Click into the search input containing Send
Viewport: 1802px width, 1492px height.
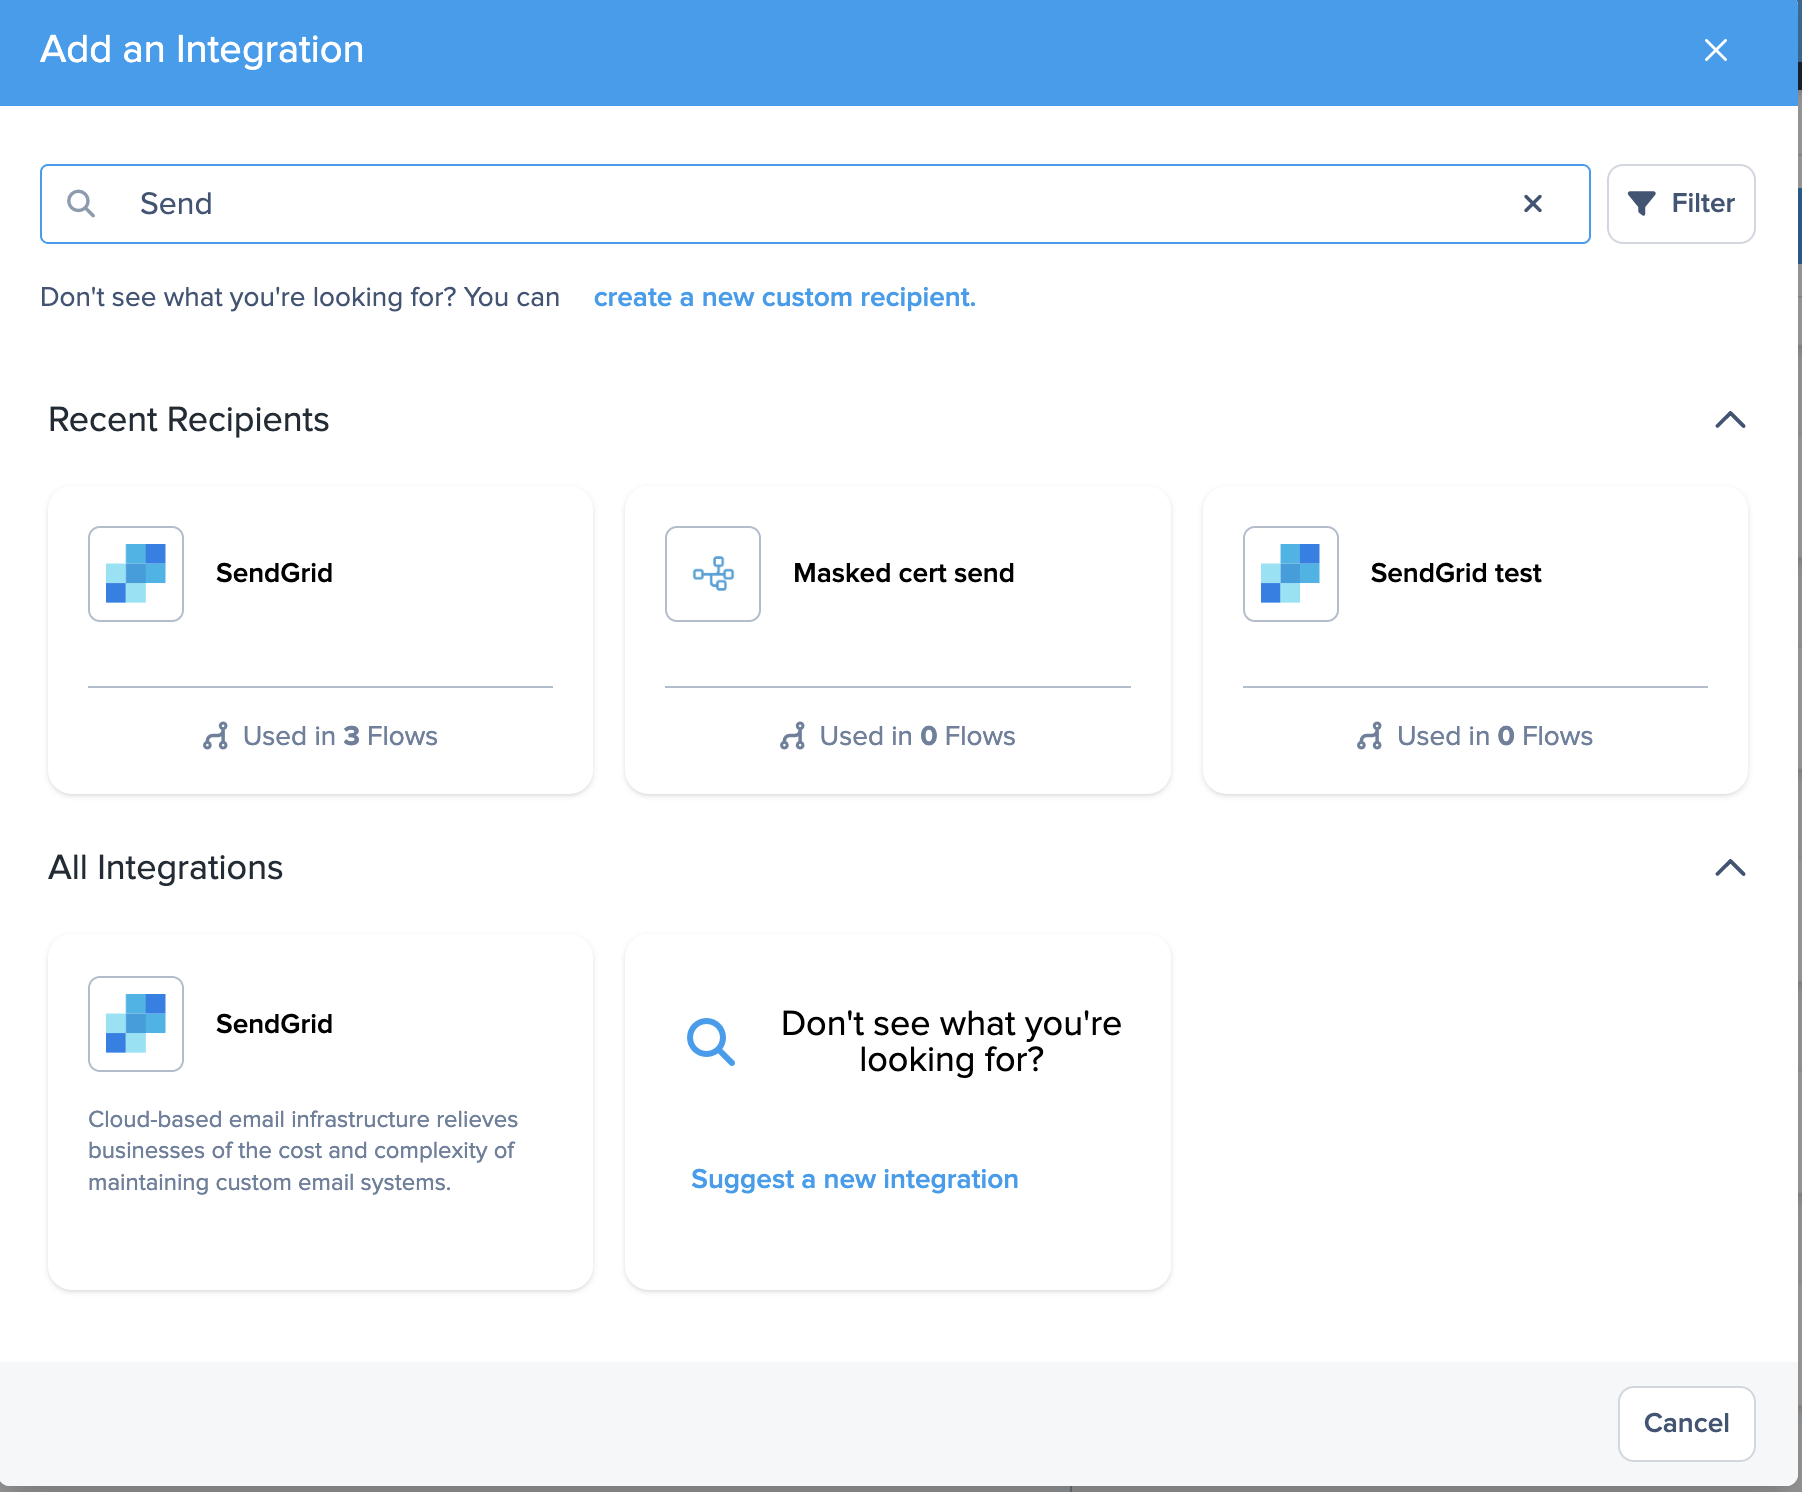tap(800, 204)
